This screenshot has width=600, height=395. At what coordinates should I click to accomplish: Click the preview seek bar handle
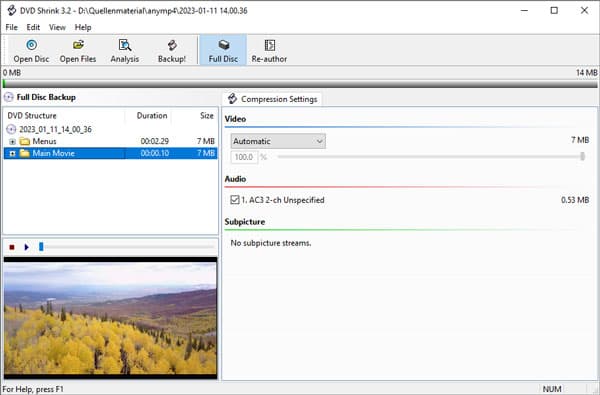pyautogui.click(x=41, y=247)
